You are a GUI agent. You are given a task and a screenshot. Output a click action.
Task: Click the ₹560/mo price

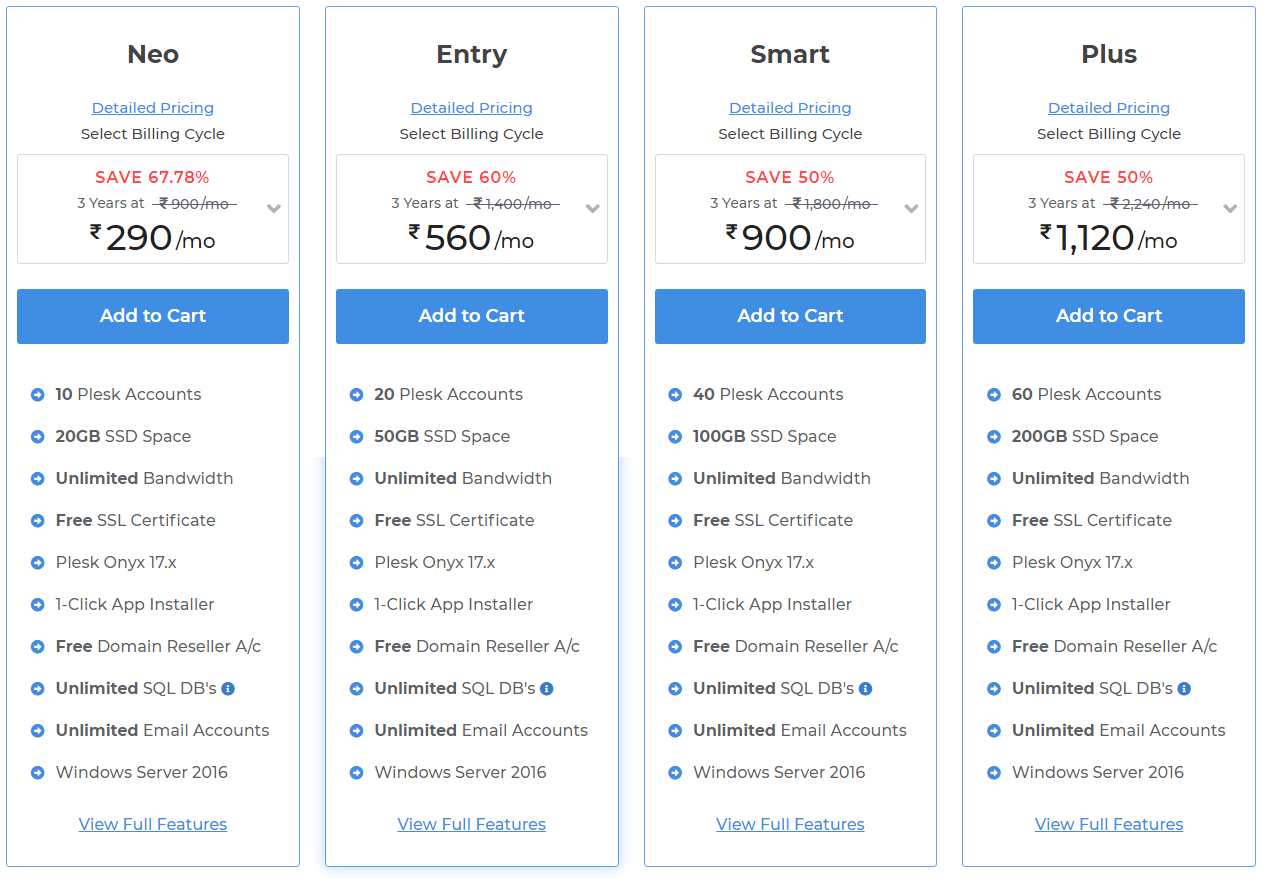472,237
